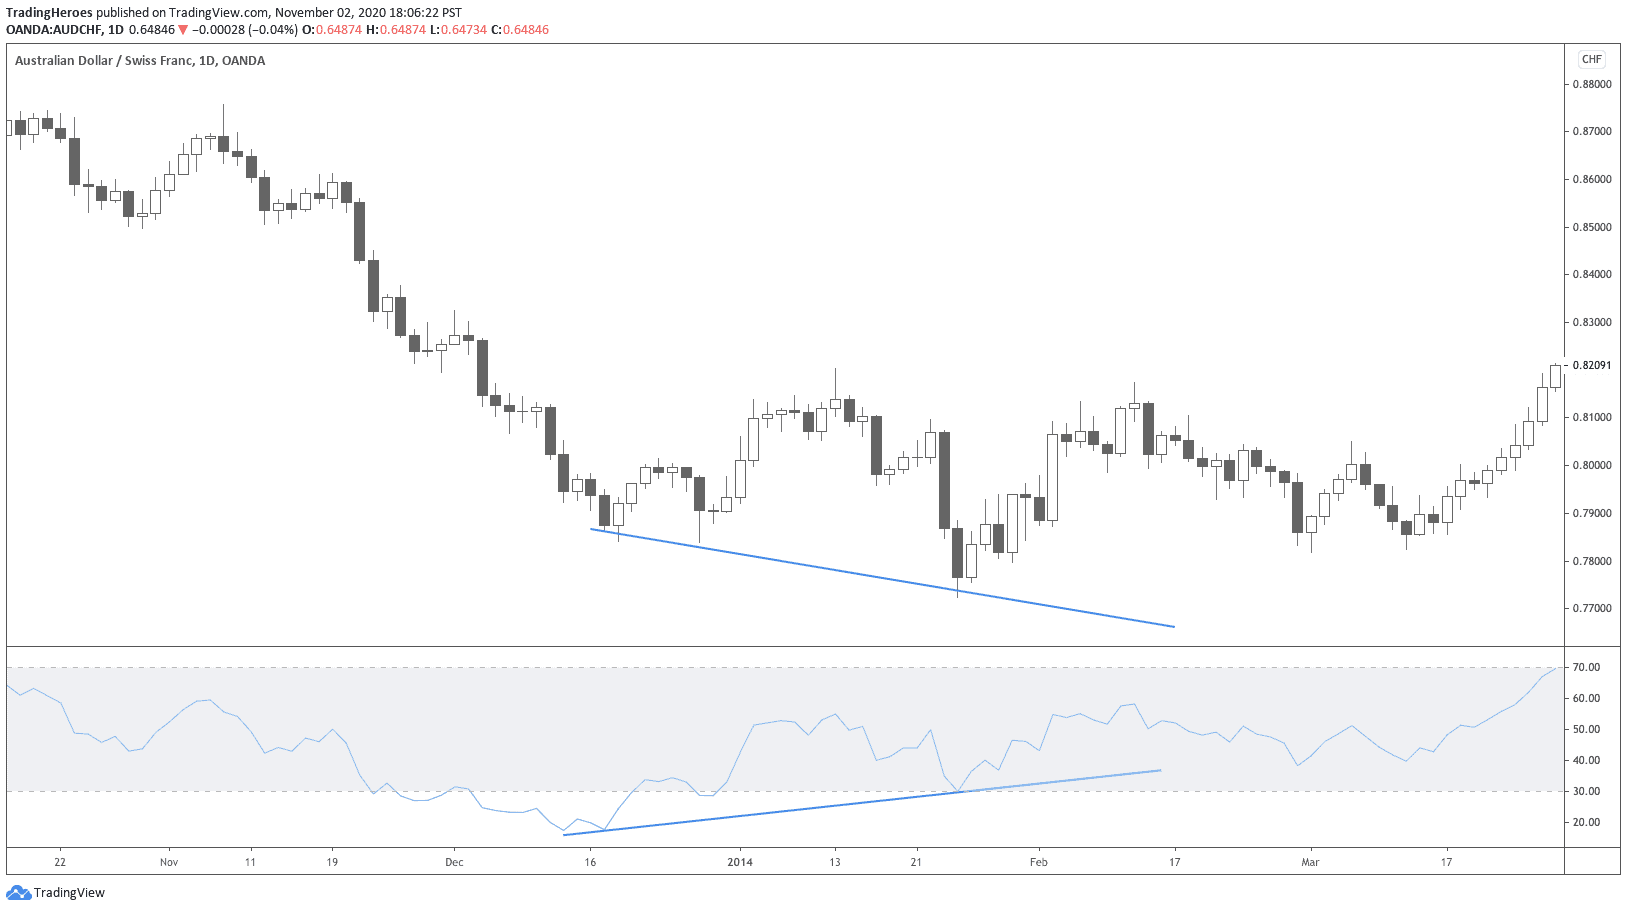Select the OANDA:AUDCHF, 1D symbol text
The height and width of the screenshot is (911, 1627).
[65, 30]
